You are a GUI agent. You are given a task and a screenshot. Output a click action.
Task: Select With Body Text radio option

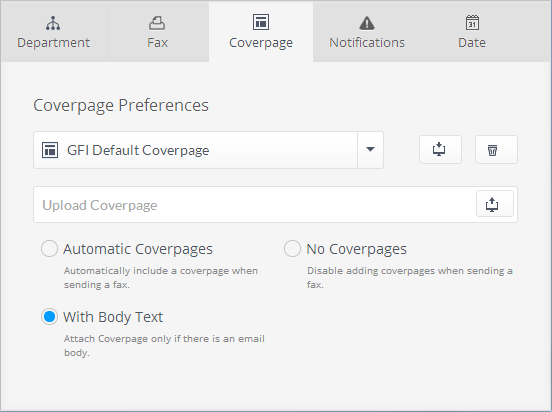point(49,317)
